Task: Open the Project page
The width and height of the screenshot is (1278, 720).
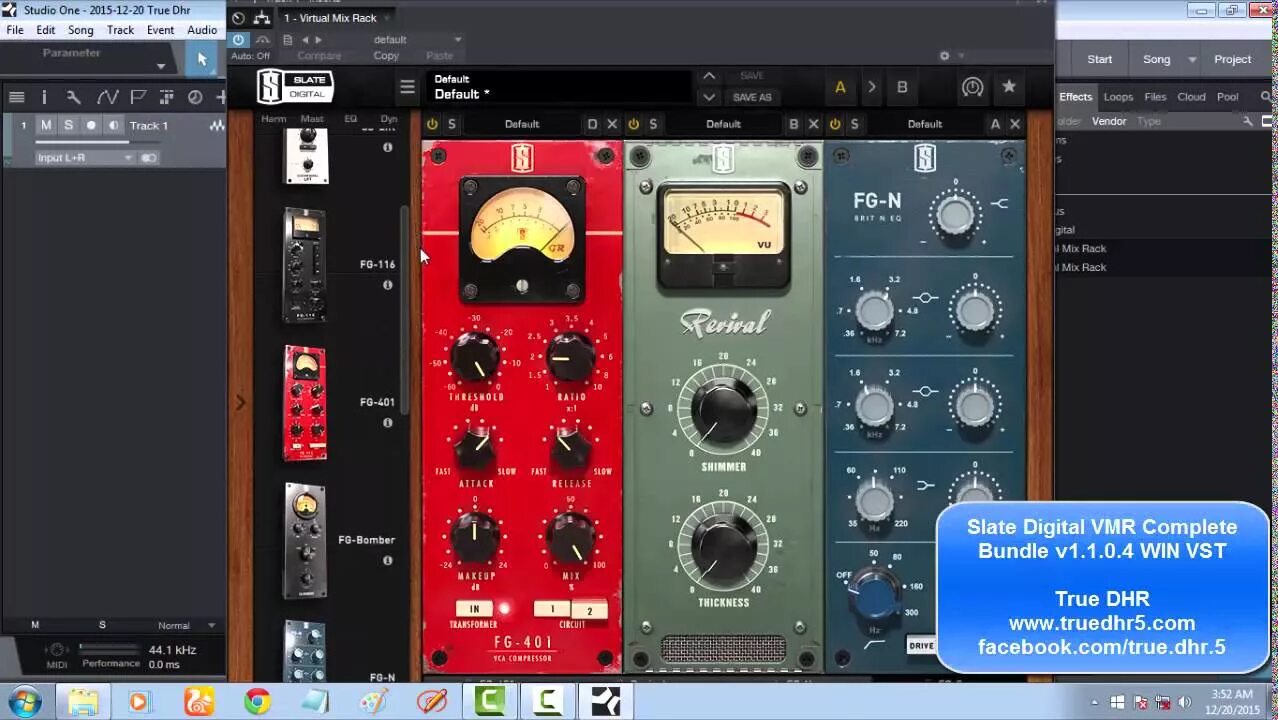Action: click(x=1233, y=59)
